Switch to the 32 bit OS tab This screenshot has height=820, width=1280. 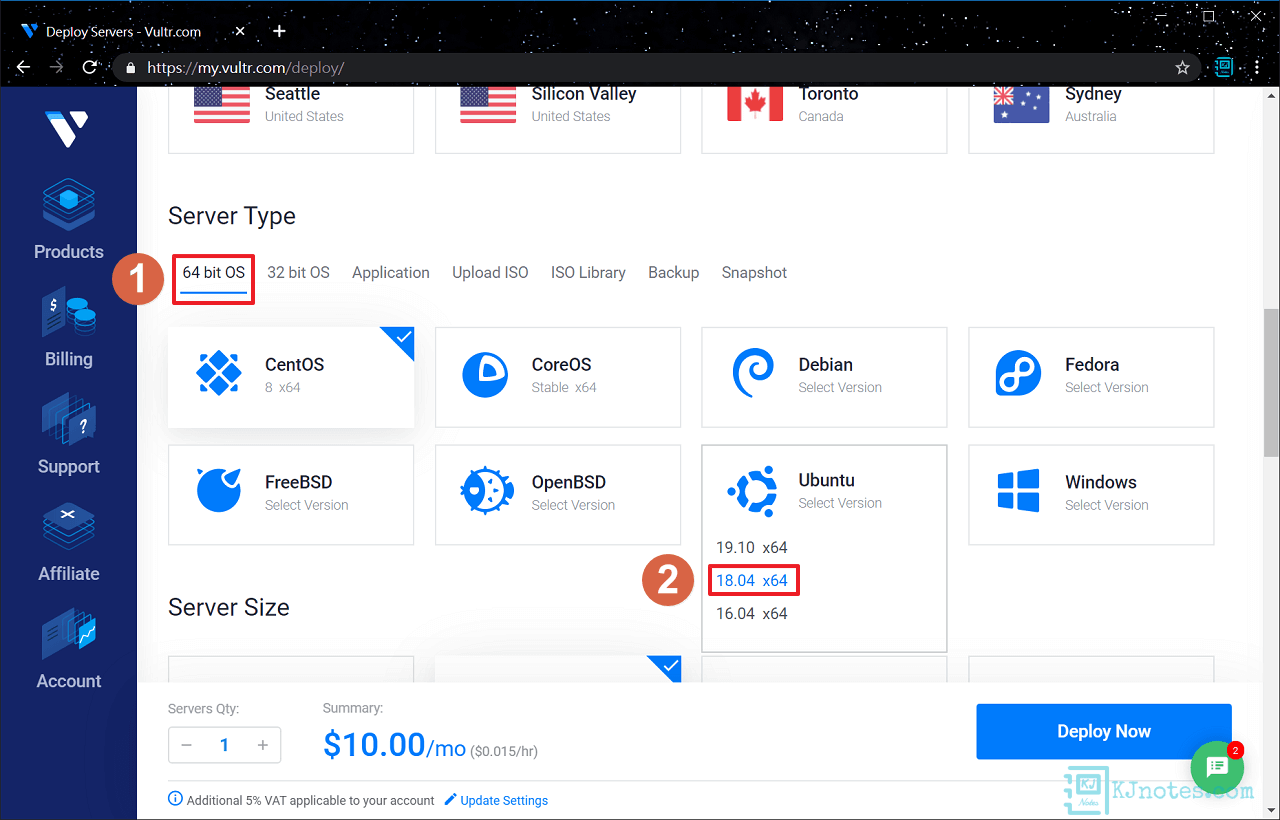[298, 272]
